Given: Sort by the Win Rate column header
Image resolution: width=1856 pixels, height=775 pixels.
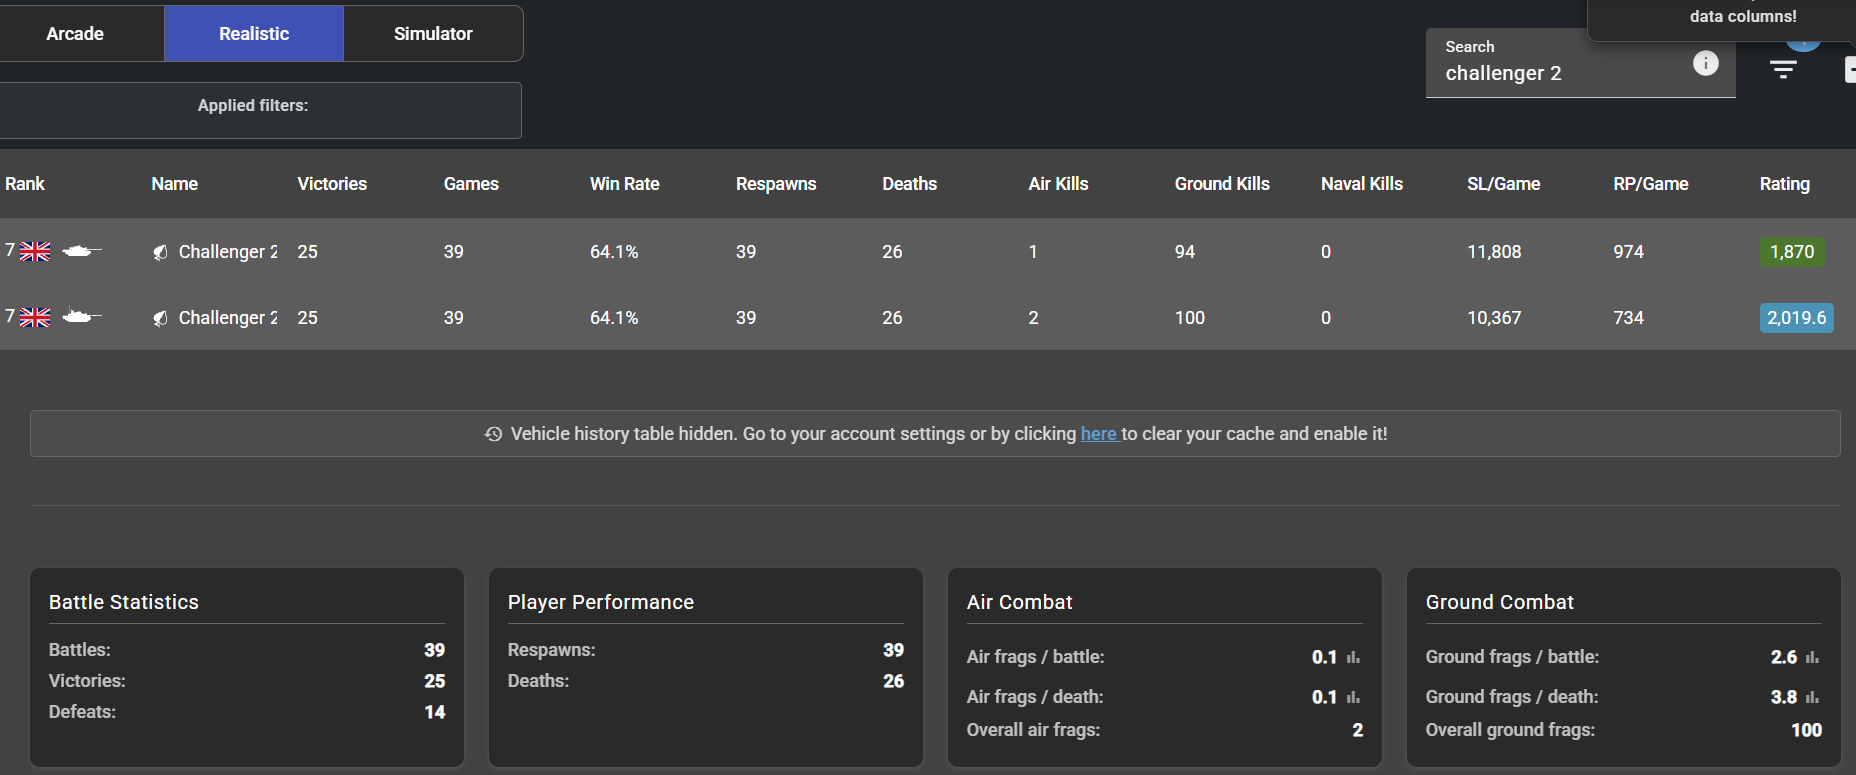Looking at the screenshot, I should [x=625, y=184].
